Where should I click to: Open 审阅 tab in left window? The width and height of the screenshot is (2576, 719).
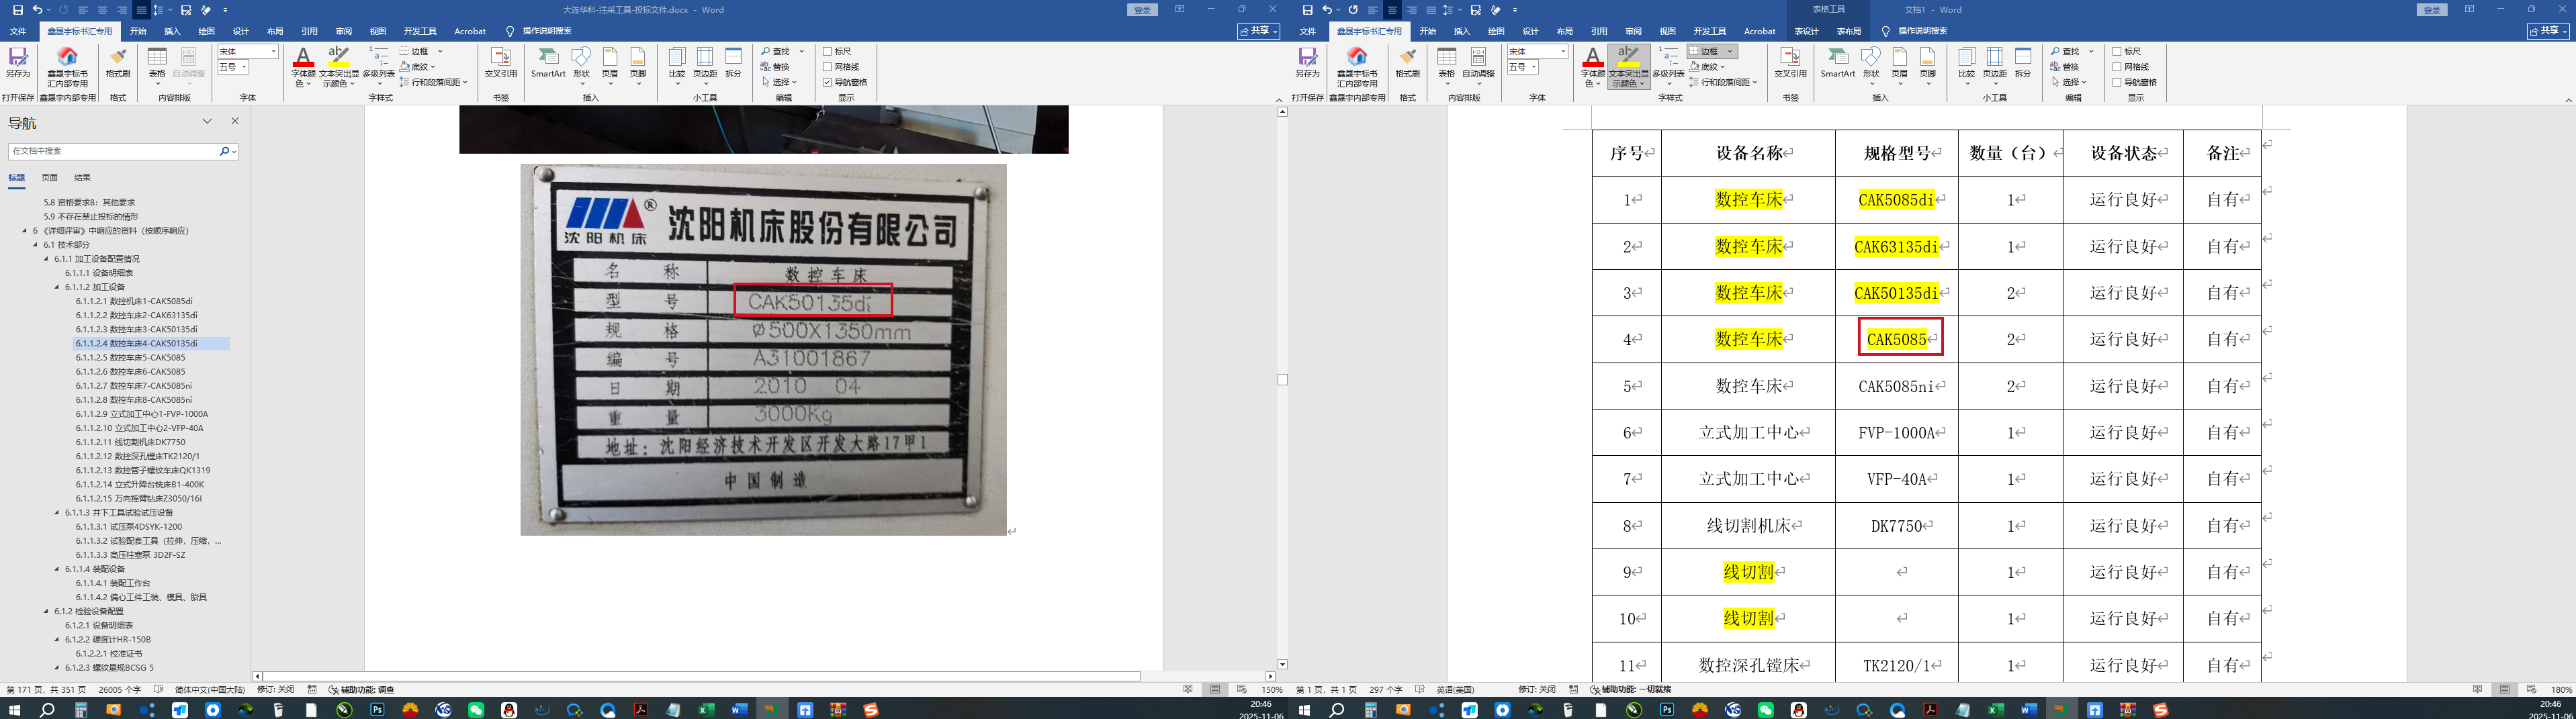click(343, 31)
